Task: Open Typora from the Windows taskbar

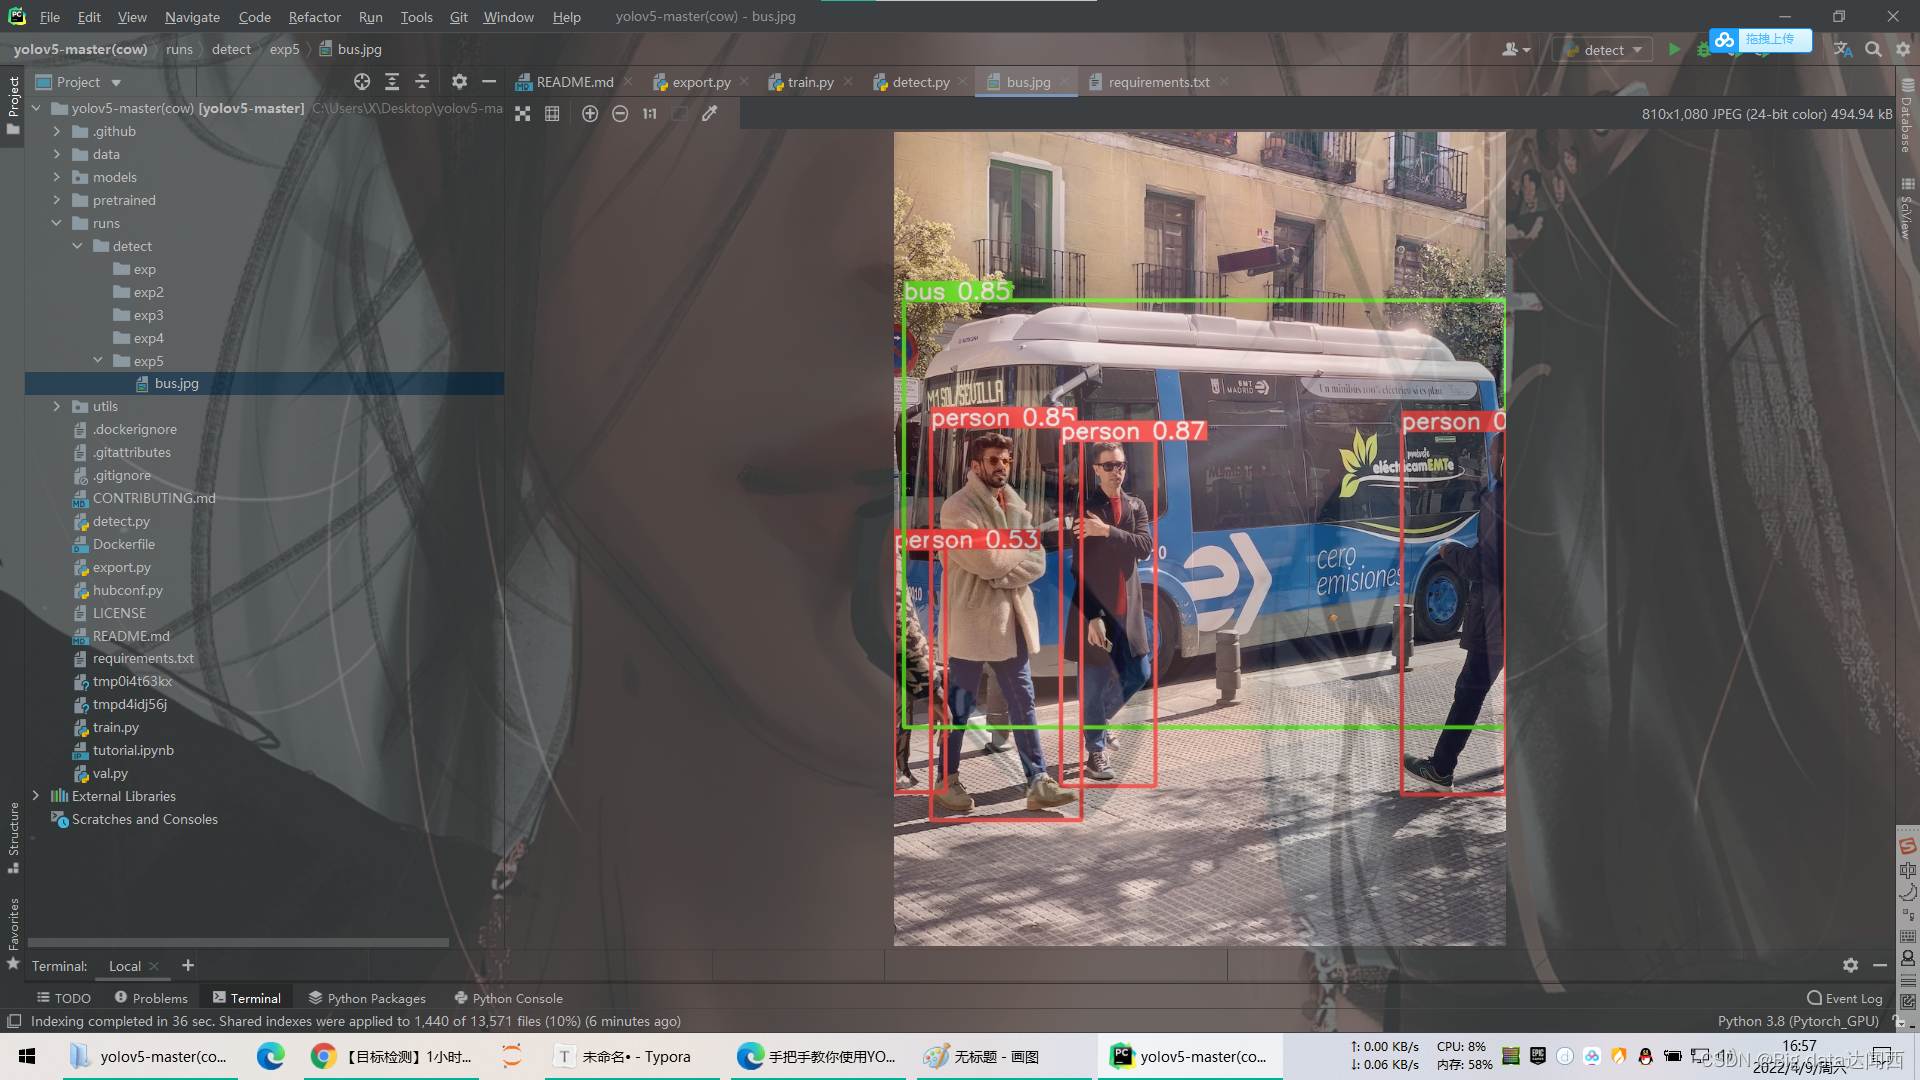Action: 627,1057
